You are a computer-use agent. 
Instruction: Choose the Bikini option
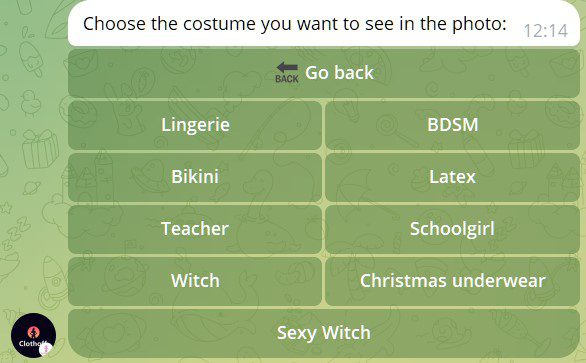pyautogui.click(x=195, y=177)
